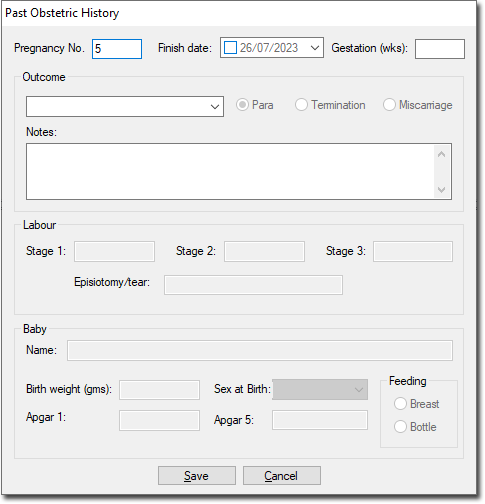The height and width of the screenshot is (504, 485).
Task: Click the Birth weight (gms) field
Action: click(x=159, y=390)
